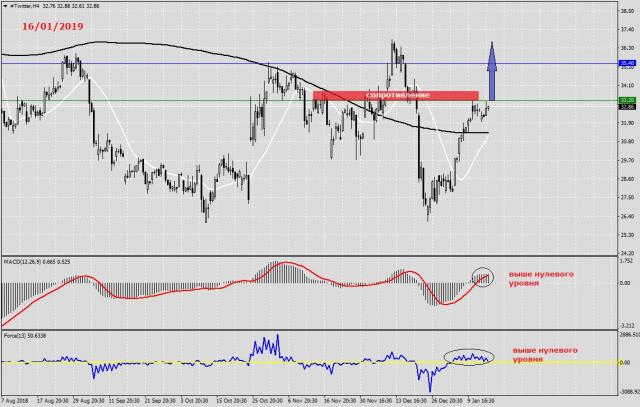The height and width of the screenshot is (407, 640).
Task: Click the 7 Aug 2018 time axis label
Action: 18,400
